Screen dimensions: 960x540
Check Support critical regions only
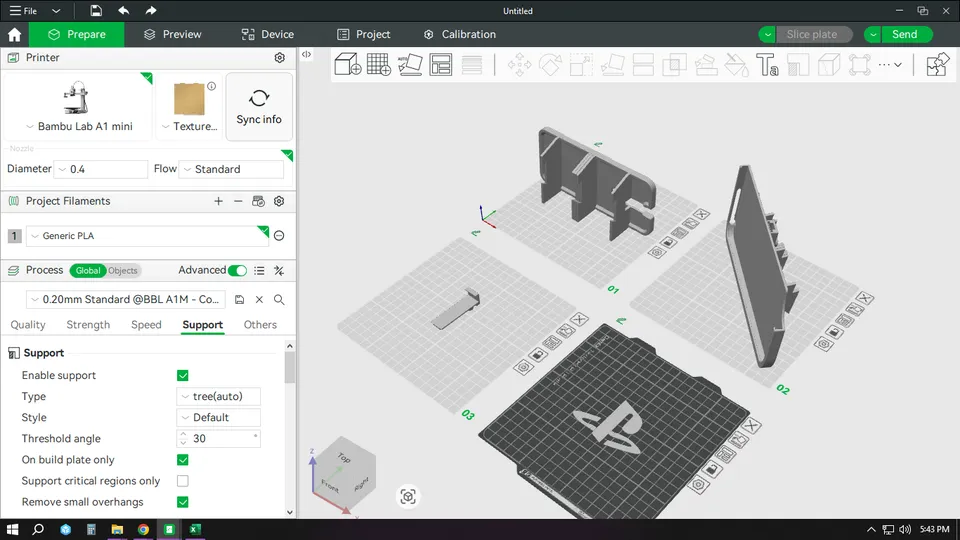(182, 481)
